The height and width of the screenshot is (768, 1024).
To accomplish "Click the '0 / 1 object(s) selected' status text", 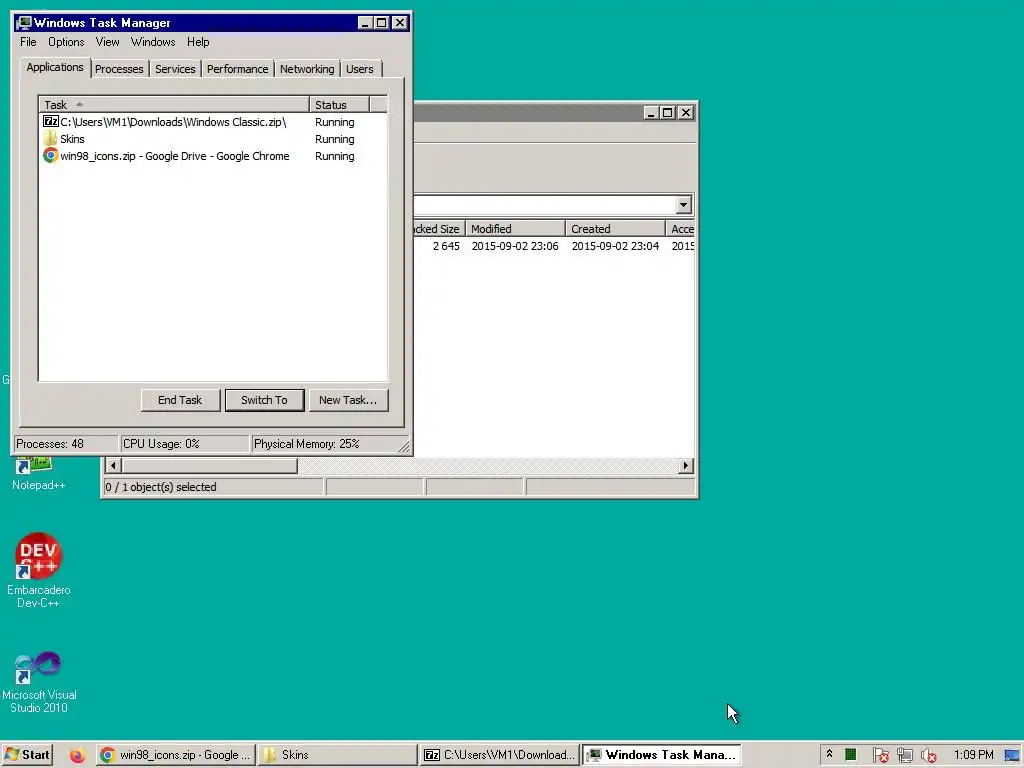I will coord(161,487).
